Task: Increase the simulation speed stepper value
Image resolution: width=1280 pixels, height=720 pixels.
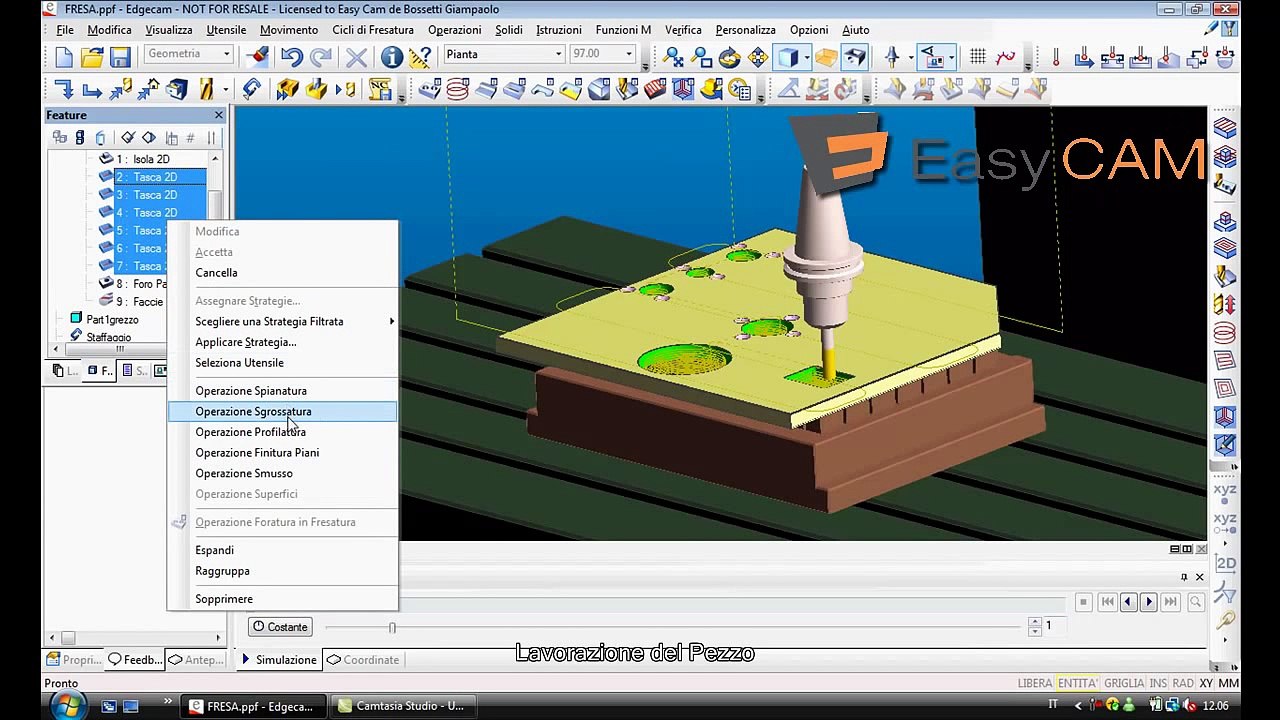Action: 1035,621
